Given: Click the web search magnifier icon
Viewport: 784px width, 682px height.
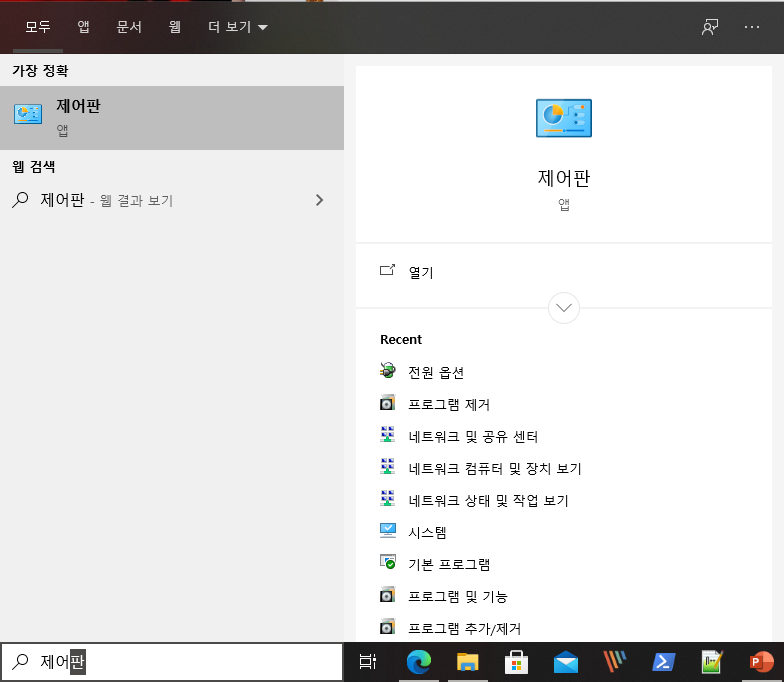Looking at the screenshot, I should pos(20,200).
